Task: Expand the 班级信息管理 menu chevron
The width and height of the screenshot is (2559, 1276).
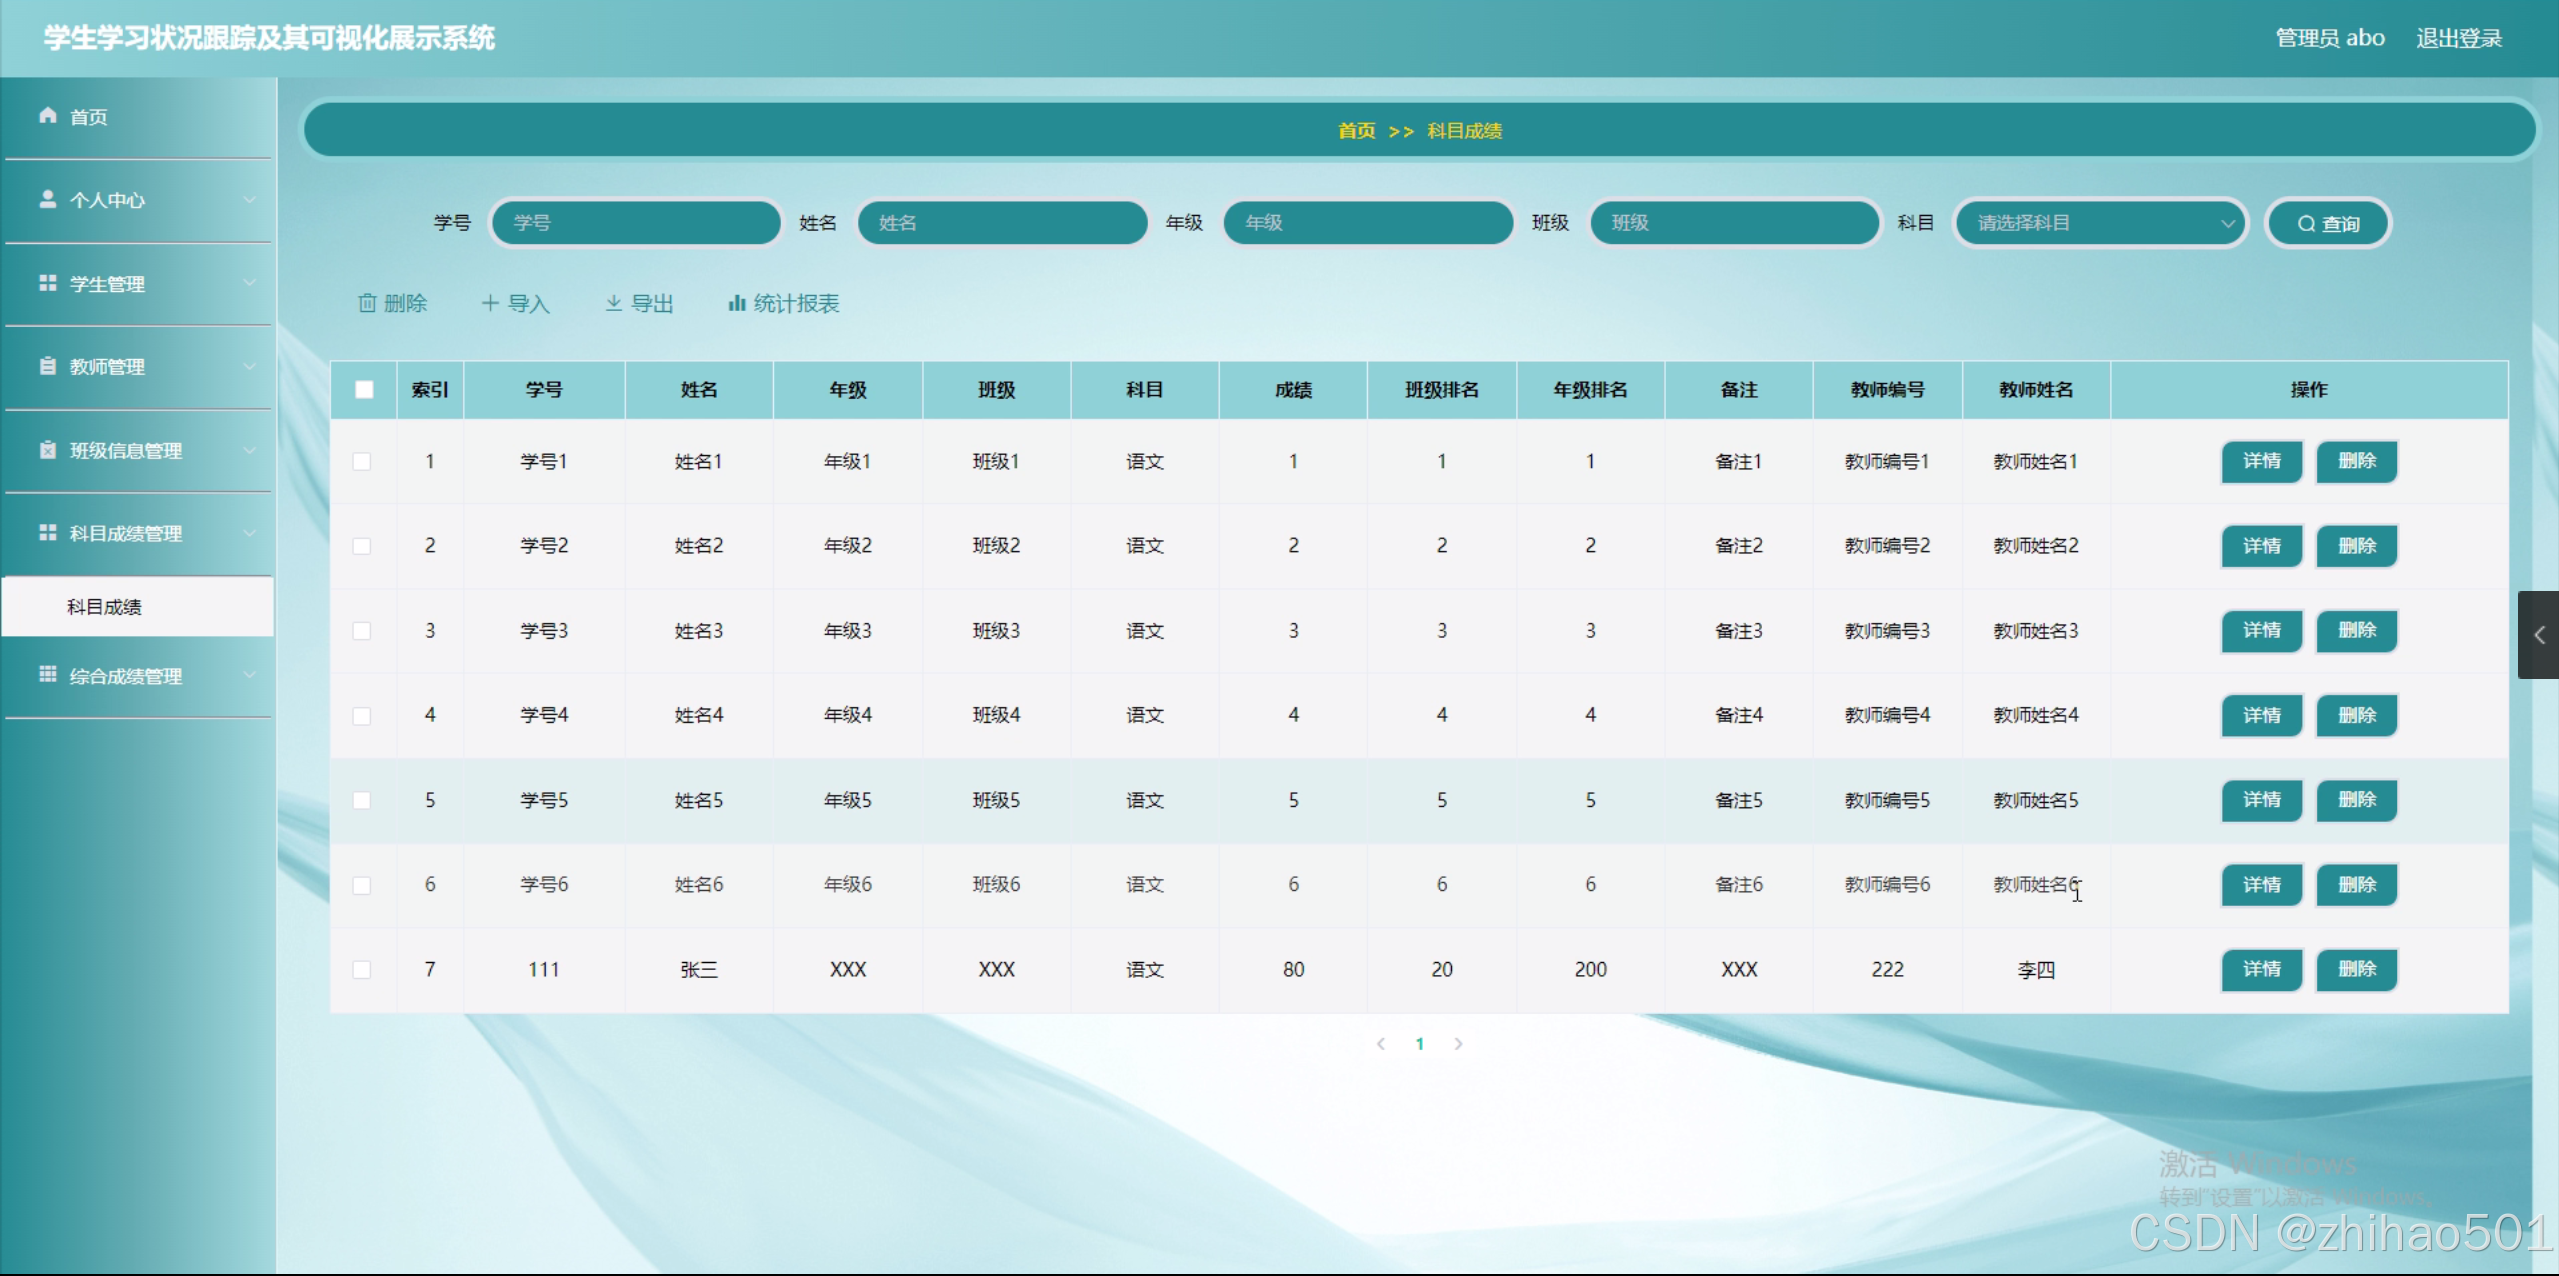Action: pos(249,450)
